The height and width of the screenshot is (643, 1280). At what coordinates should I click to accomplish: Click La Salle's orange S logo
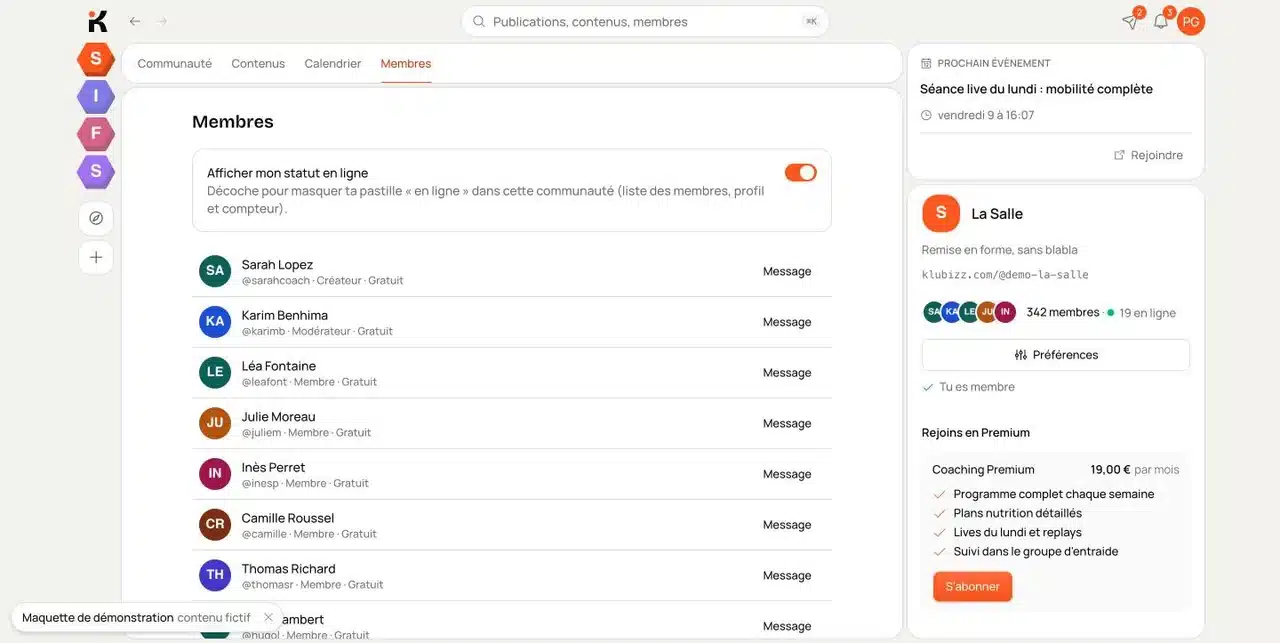pos(941,213)
